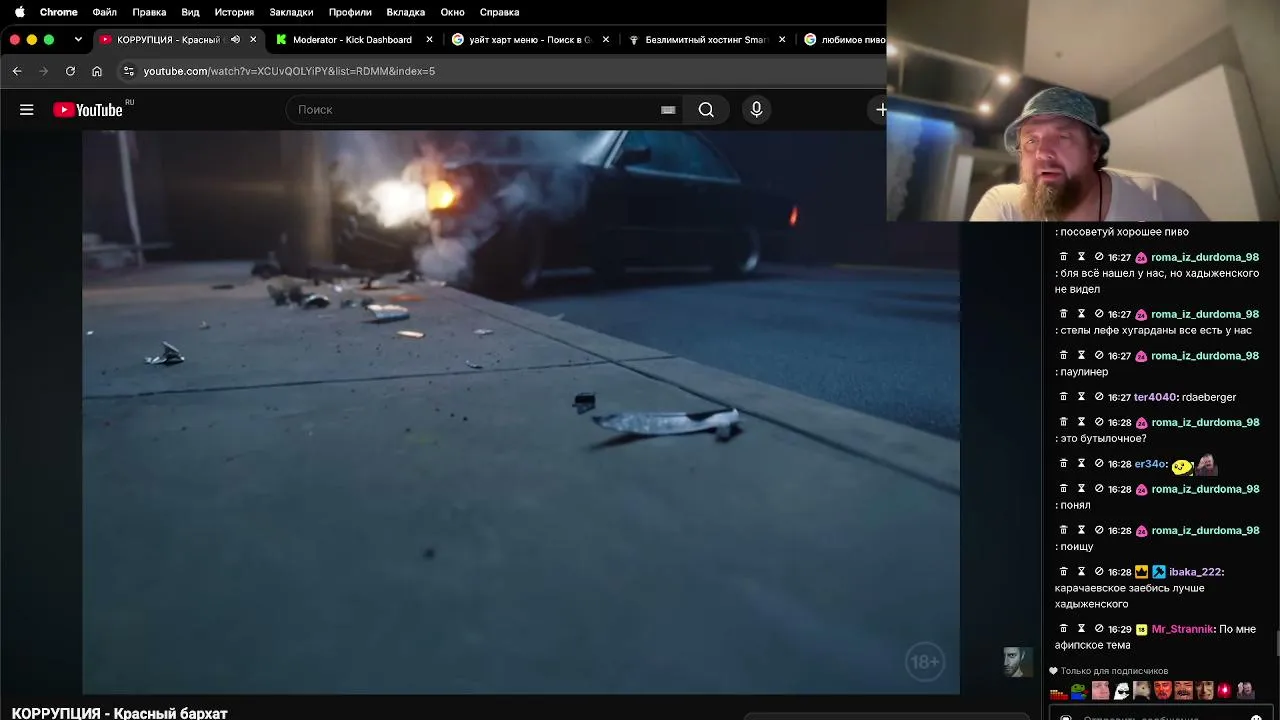This screenshot has width=1280, height=720.
Task: Close the КОРРУПЦИЯ - Красный tab
Action: click(253, 40)
